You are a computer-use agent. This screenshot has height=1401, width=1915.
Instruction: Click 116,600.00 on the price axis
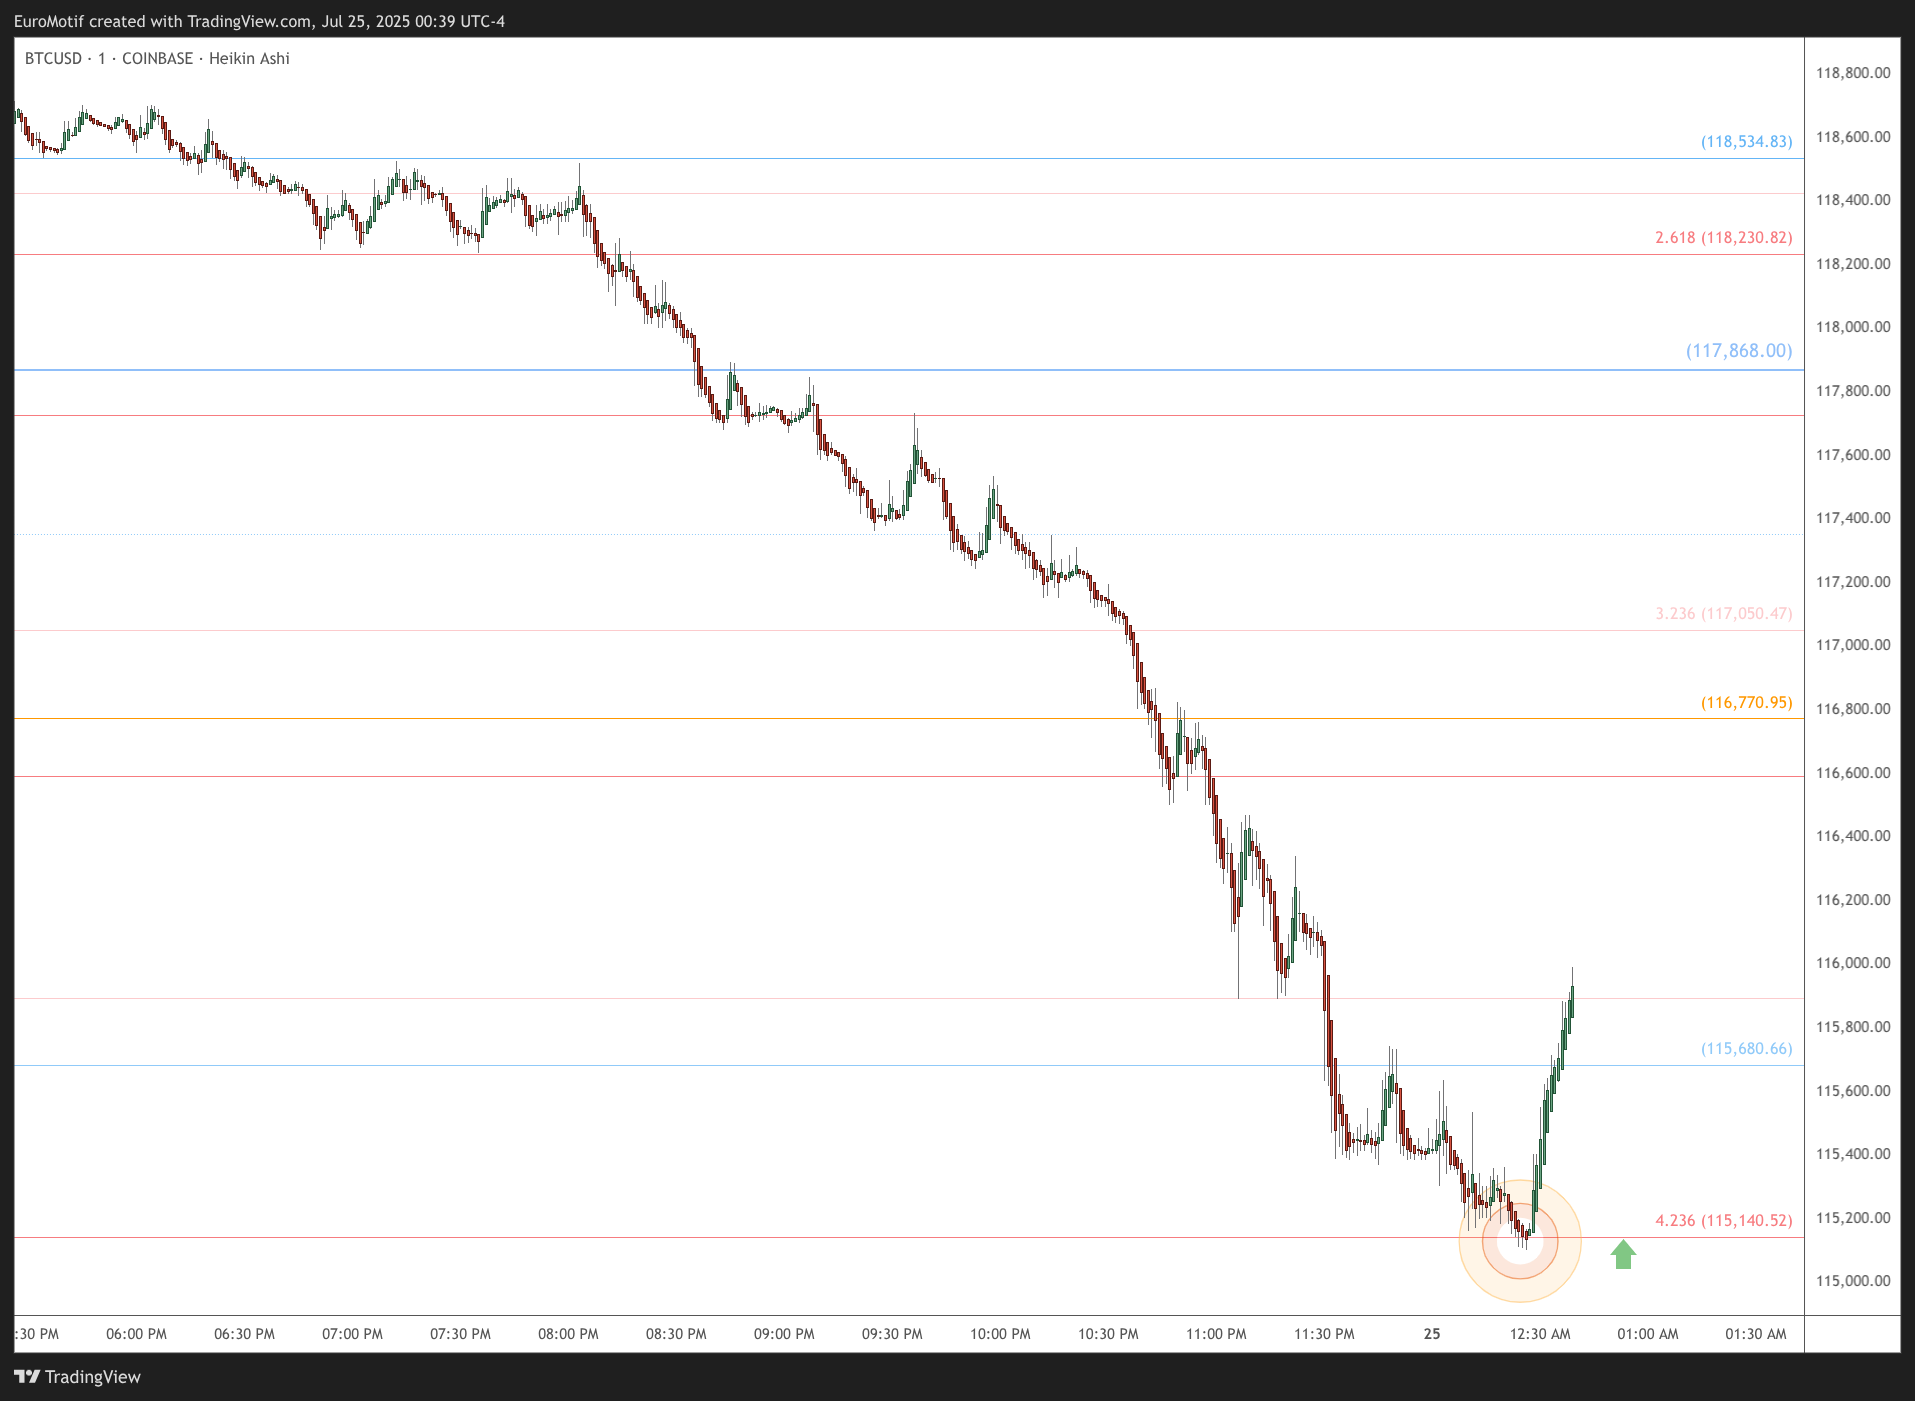coord(1853,773)
